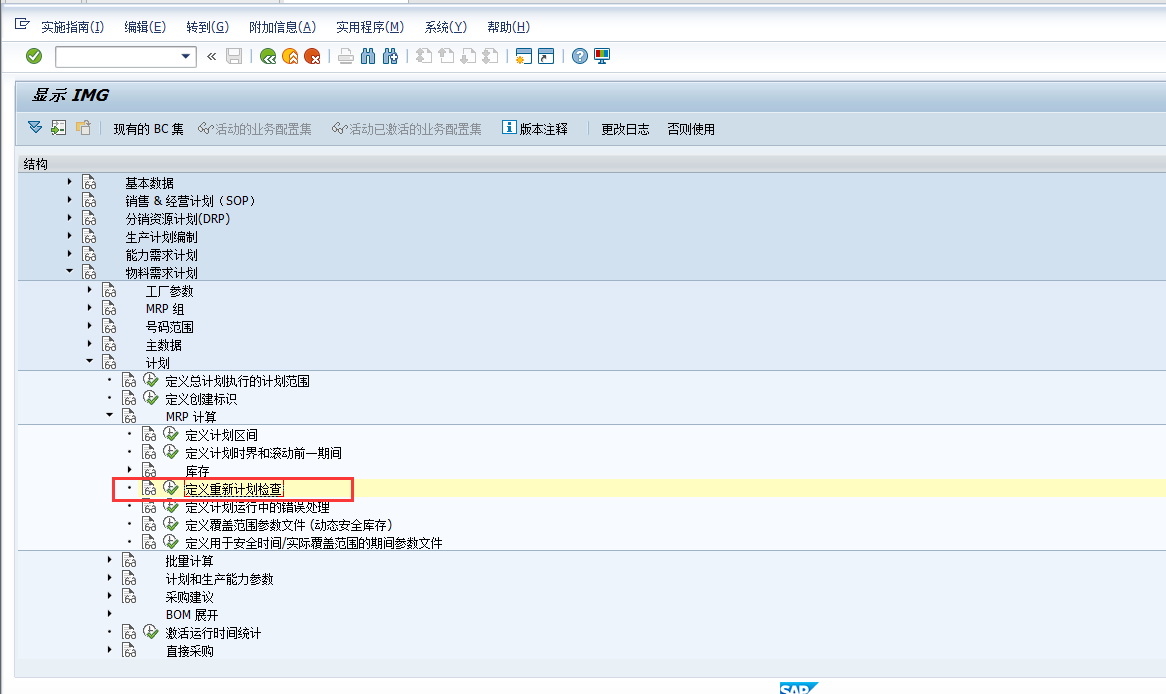Click the green Back arrow icon

268,56
